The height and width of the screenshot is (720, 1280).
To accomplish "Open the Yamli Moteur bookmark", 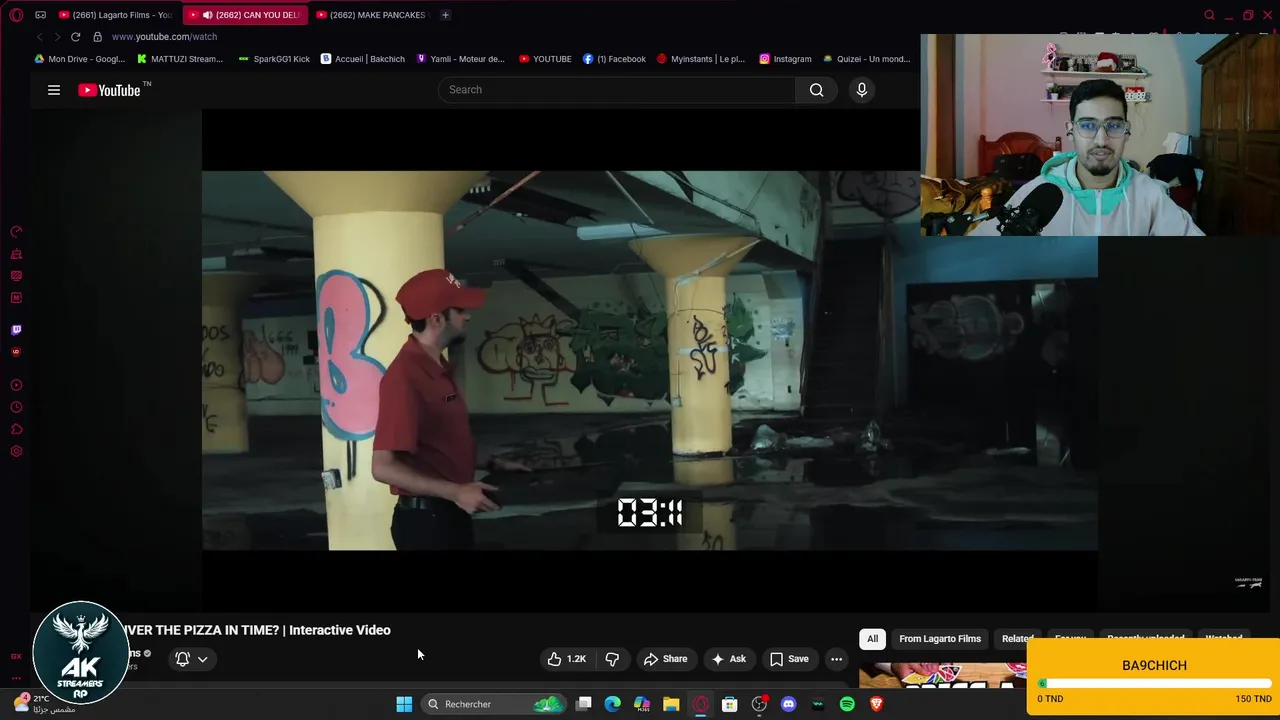I will pyautogui.click(x=460, y=59).
